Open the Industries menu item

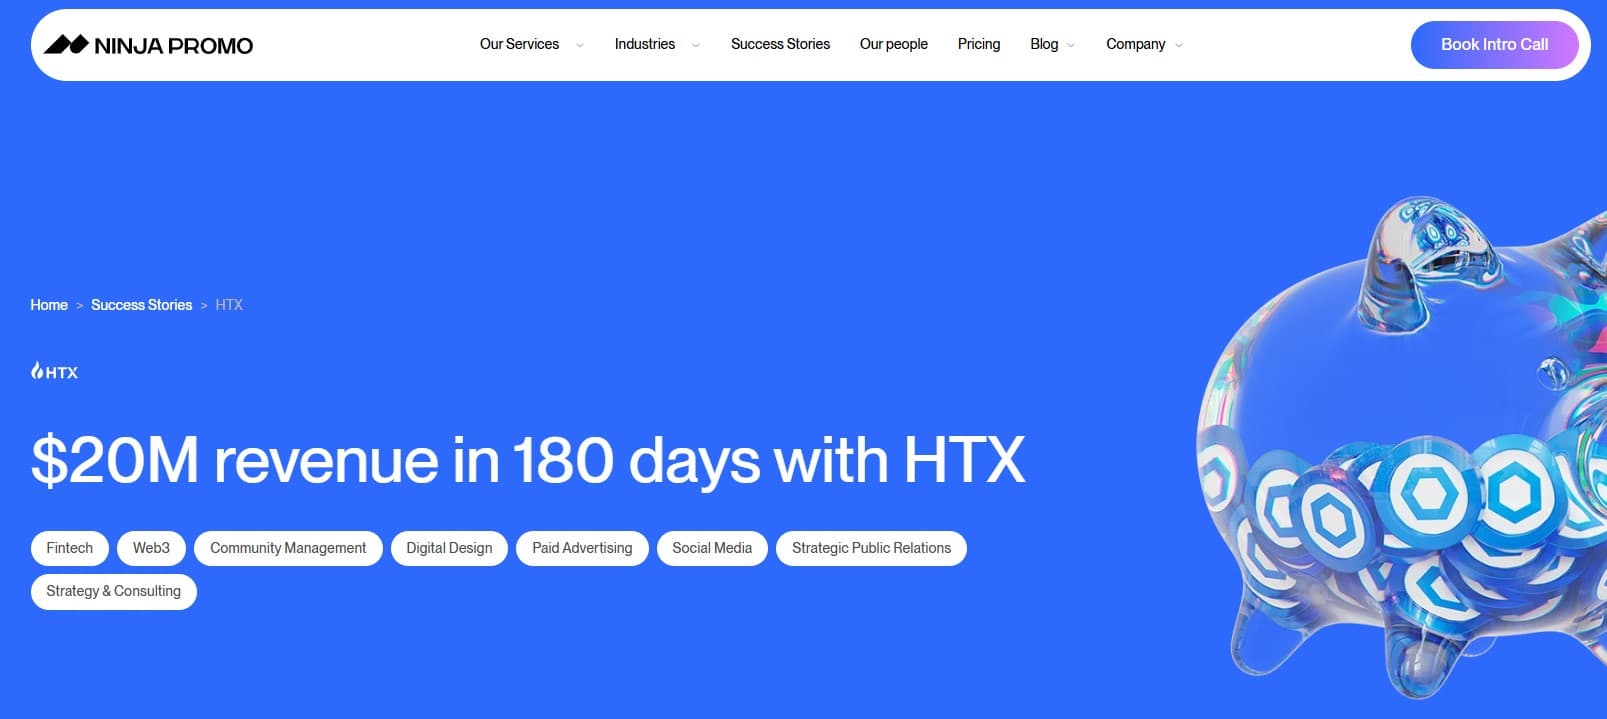[645, 44]
